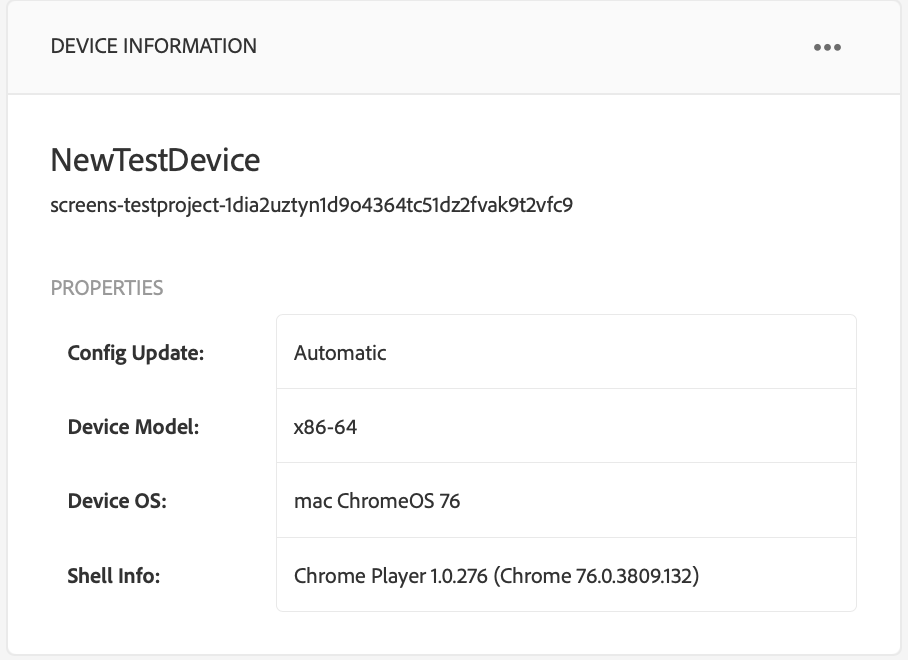Open the more options ellipsis menu
Screen dimensions: 908x660
click(827, 47)
